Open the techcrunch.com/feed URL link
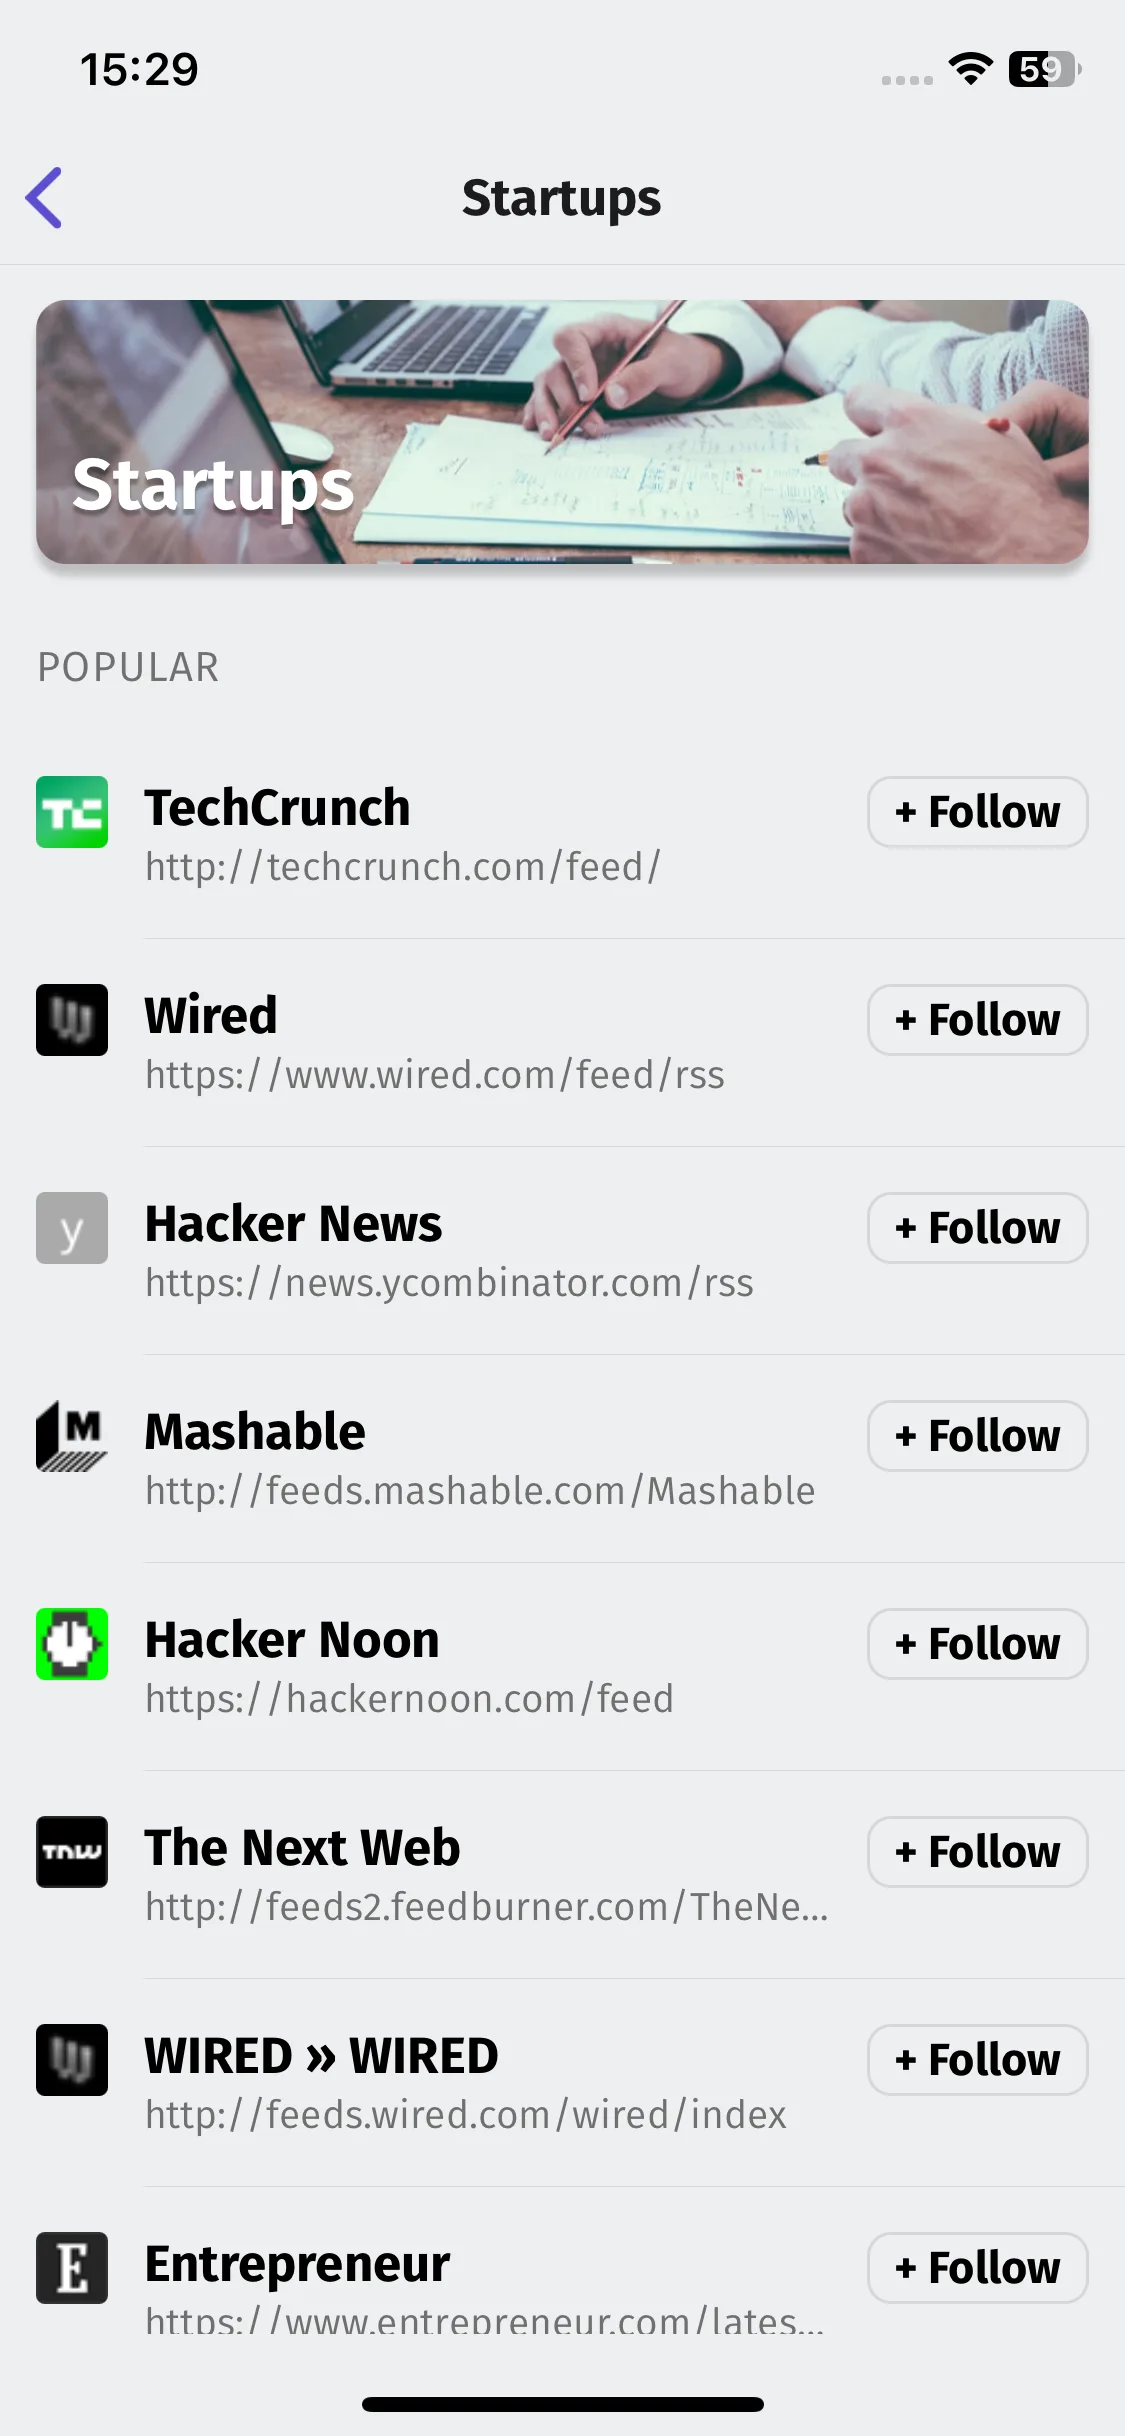The height and width of the screenshot is (2436, 1125). coord(403,867)
